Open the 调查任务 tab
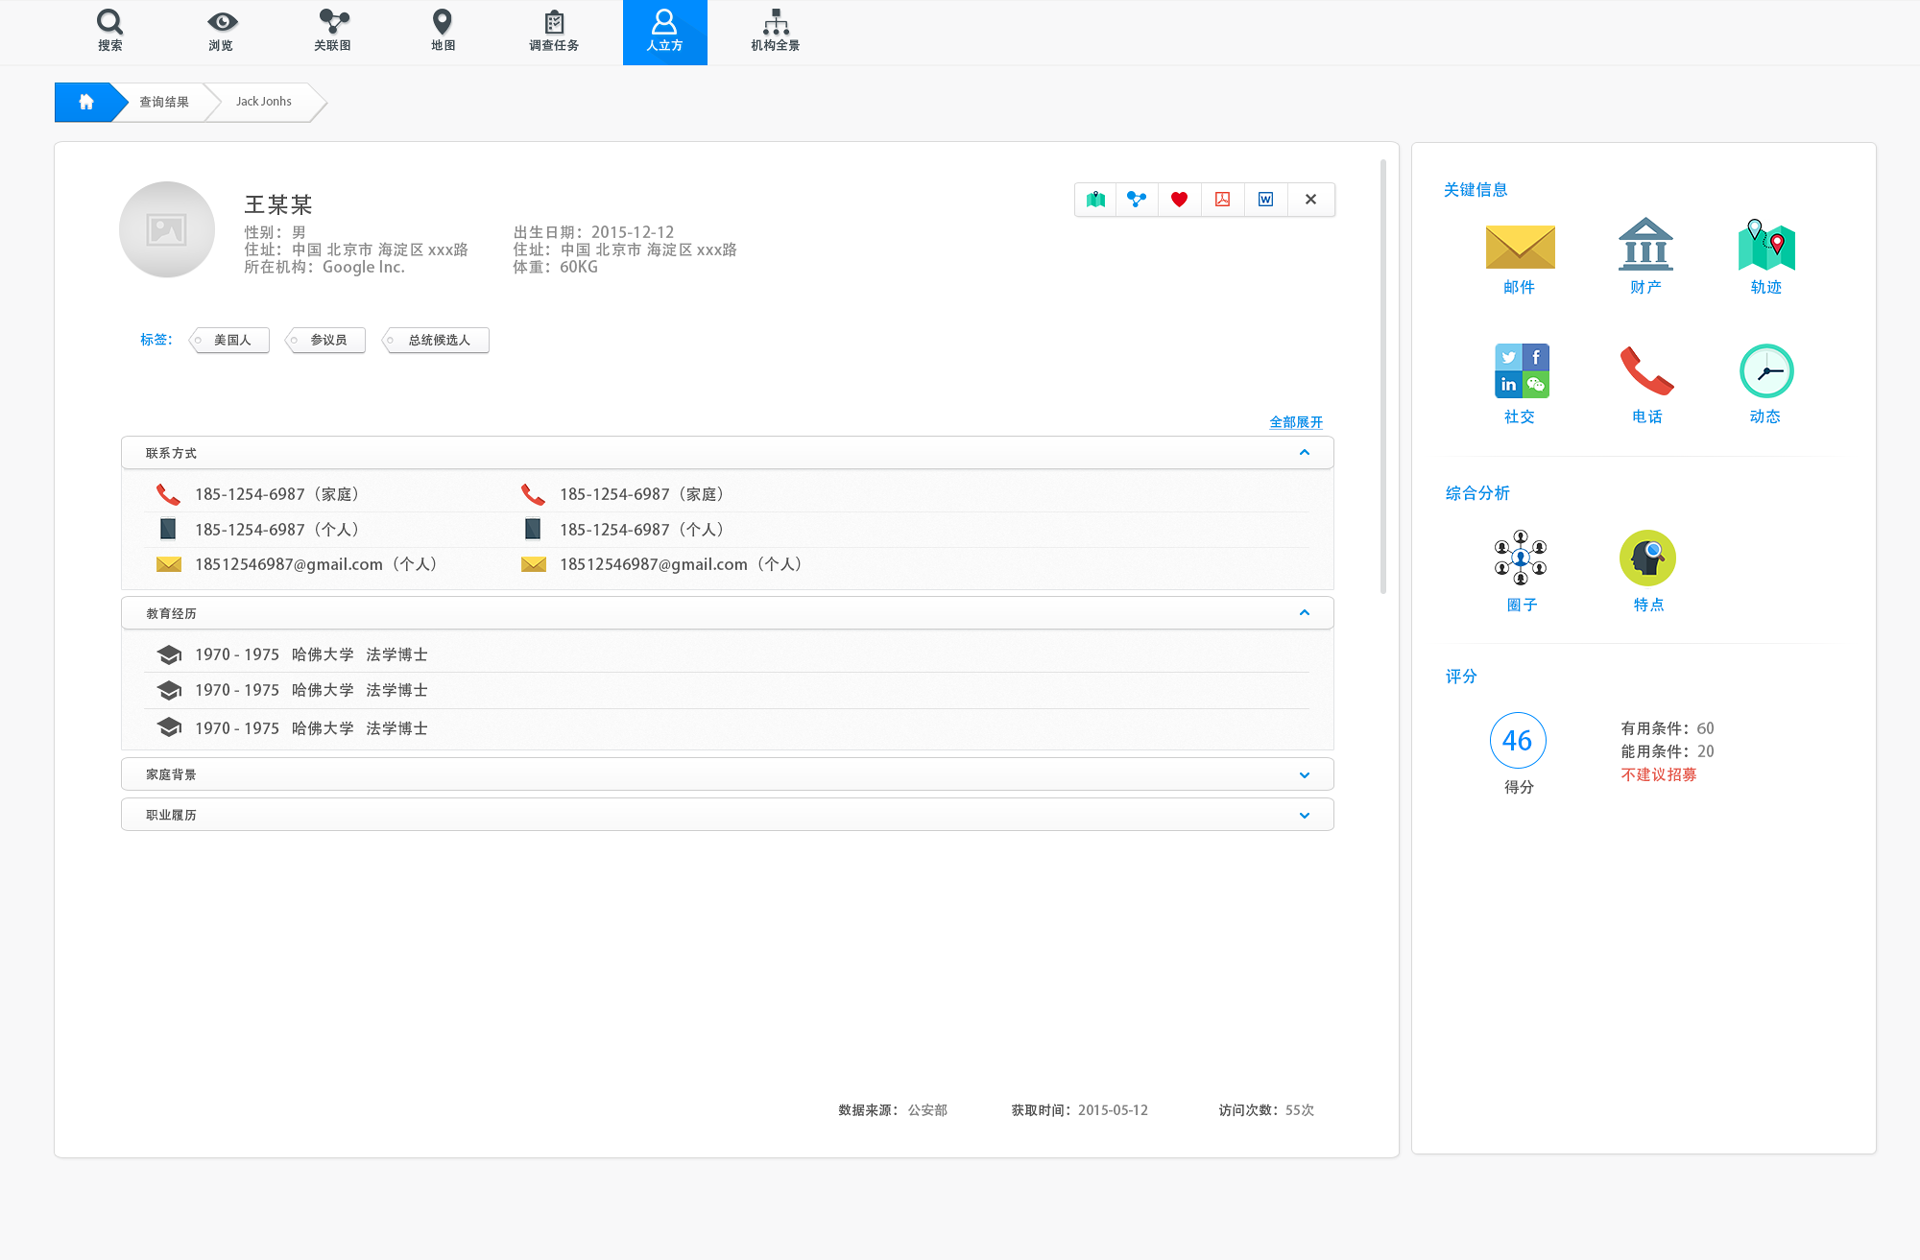 pos(554,32)
